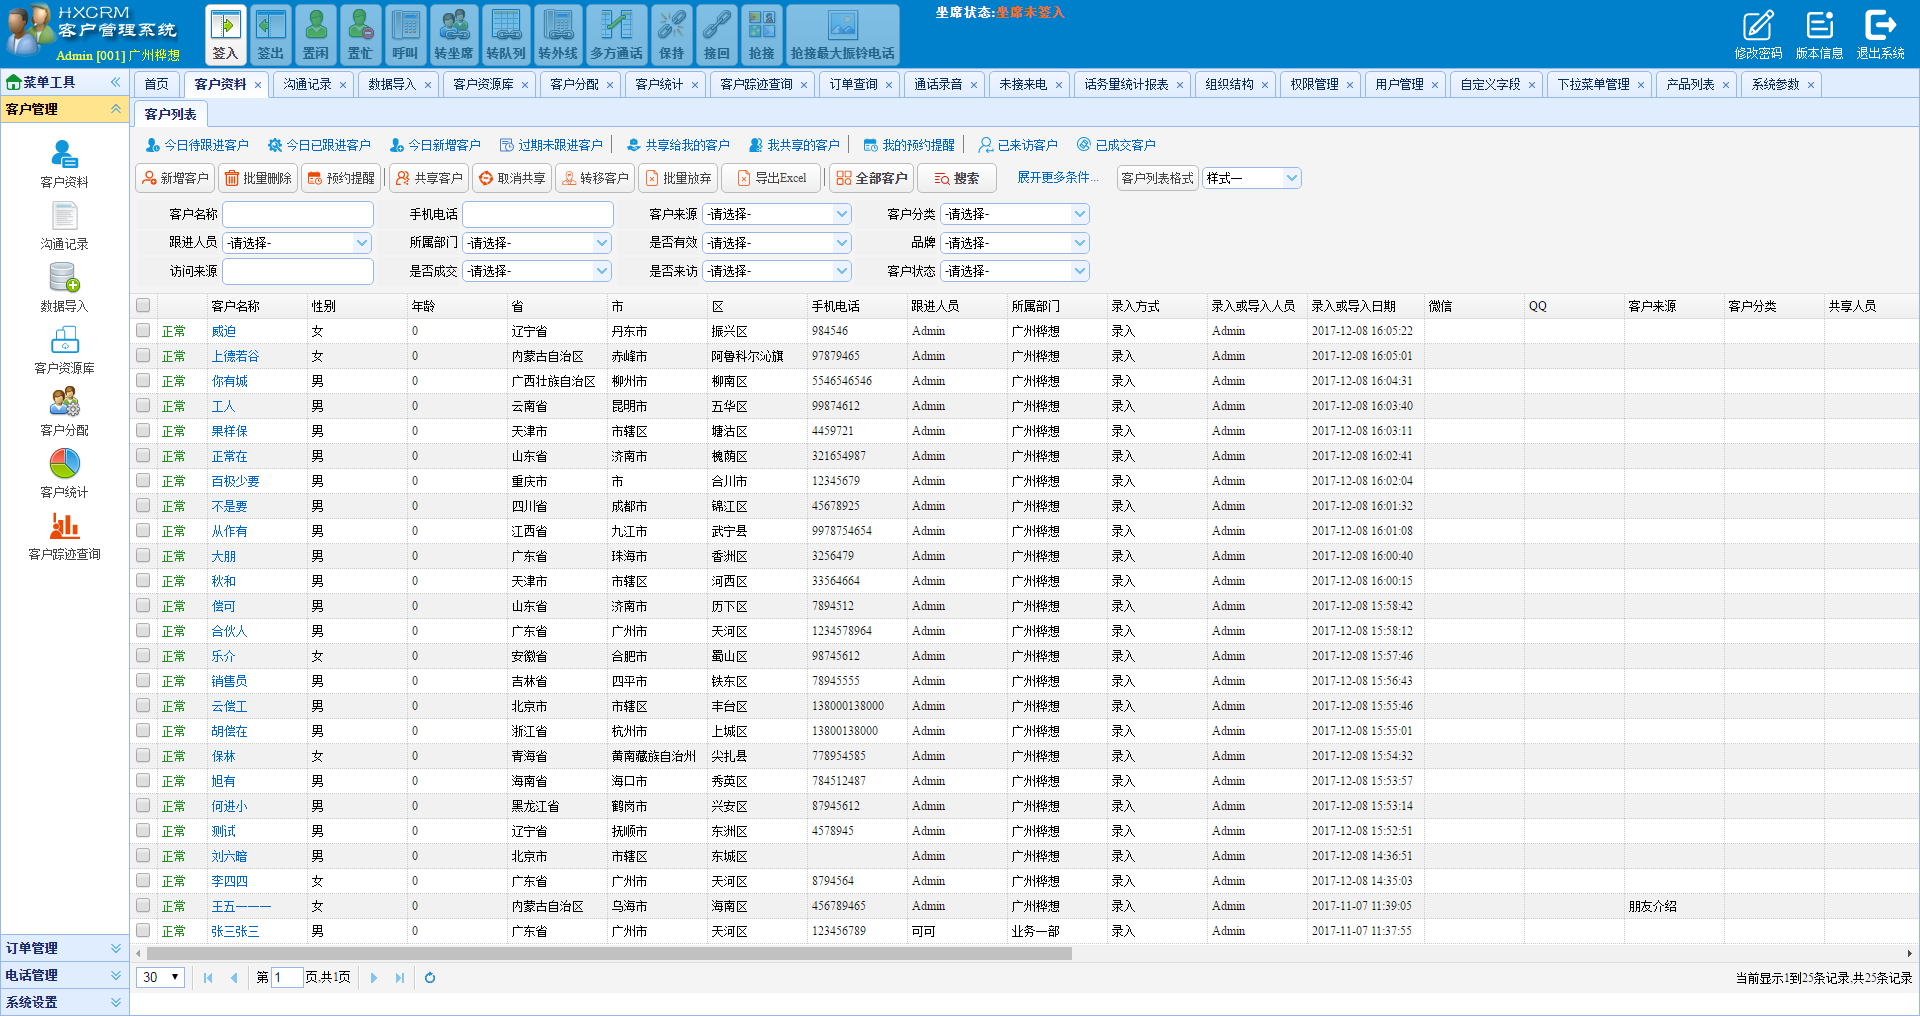Click the 客户名称 input field
The width and height of the screenshot is (1920, 1017).
(298, 214)
